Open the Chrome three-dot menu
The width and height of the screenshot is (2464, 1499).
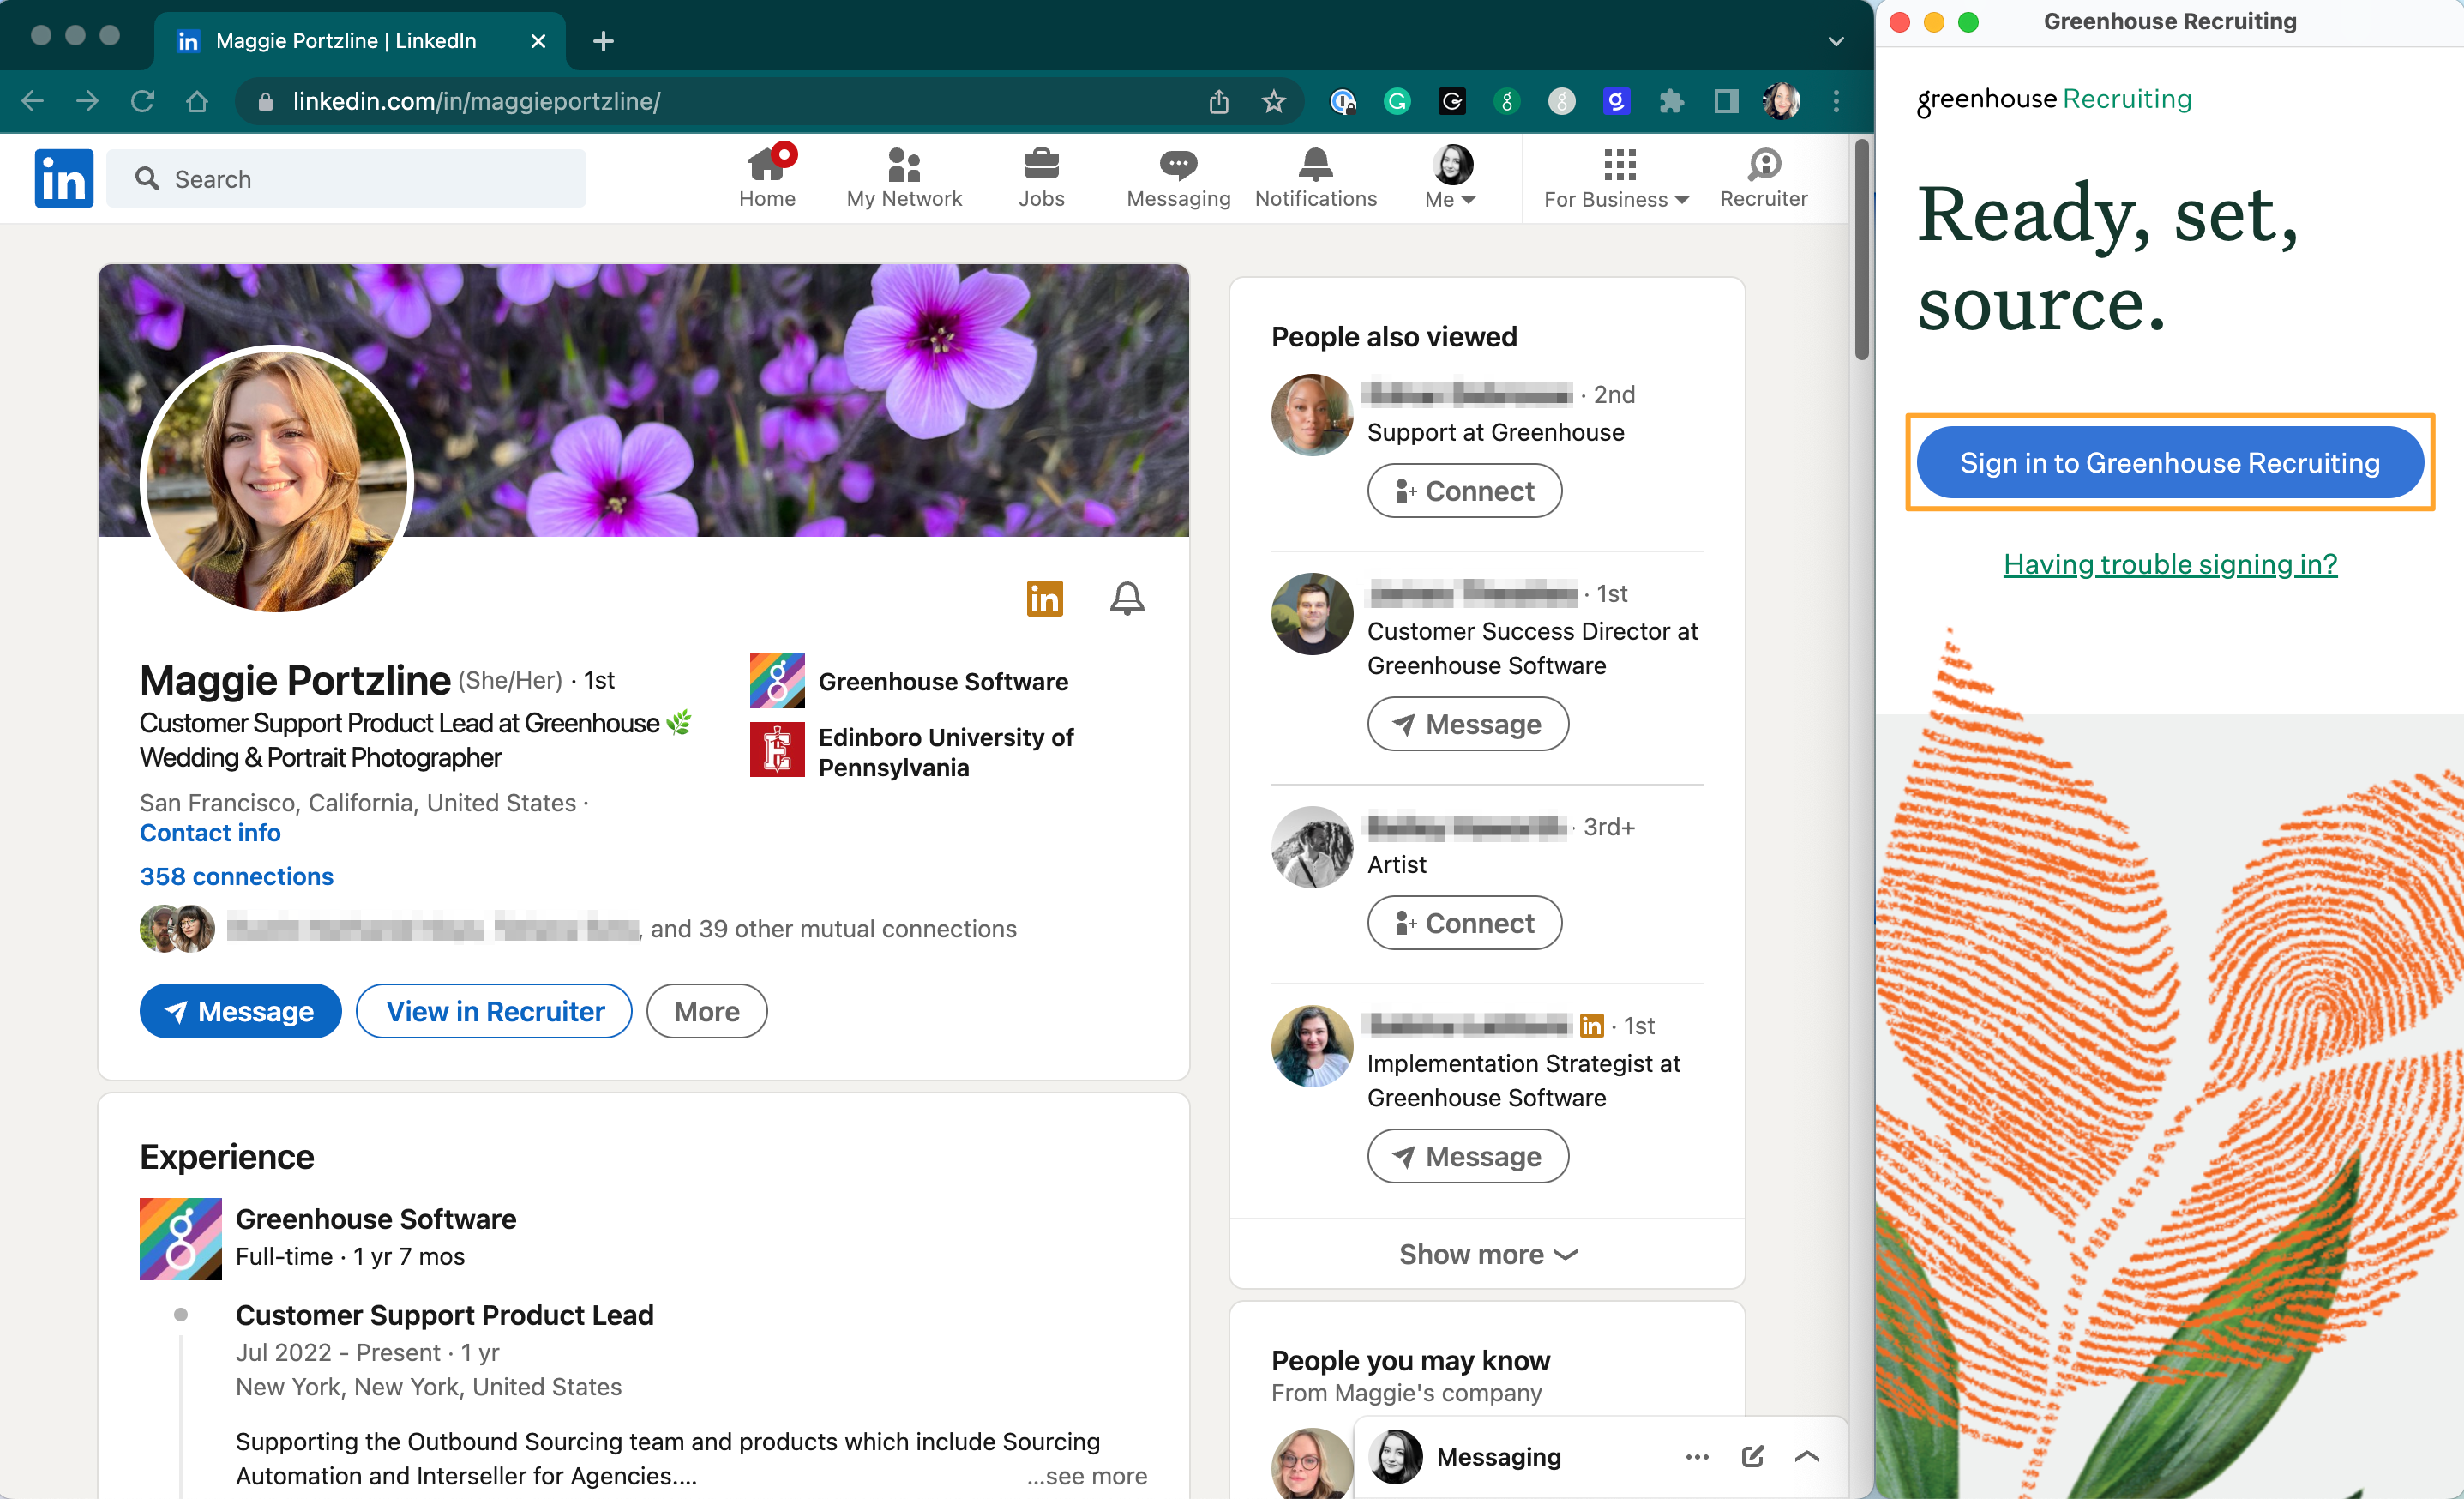click(x=1836, y=101)
